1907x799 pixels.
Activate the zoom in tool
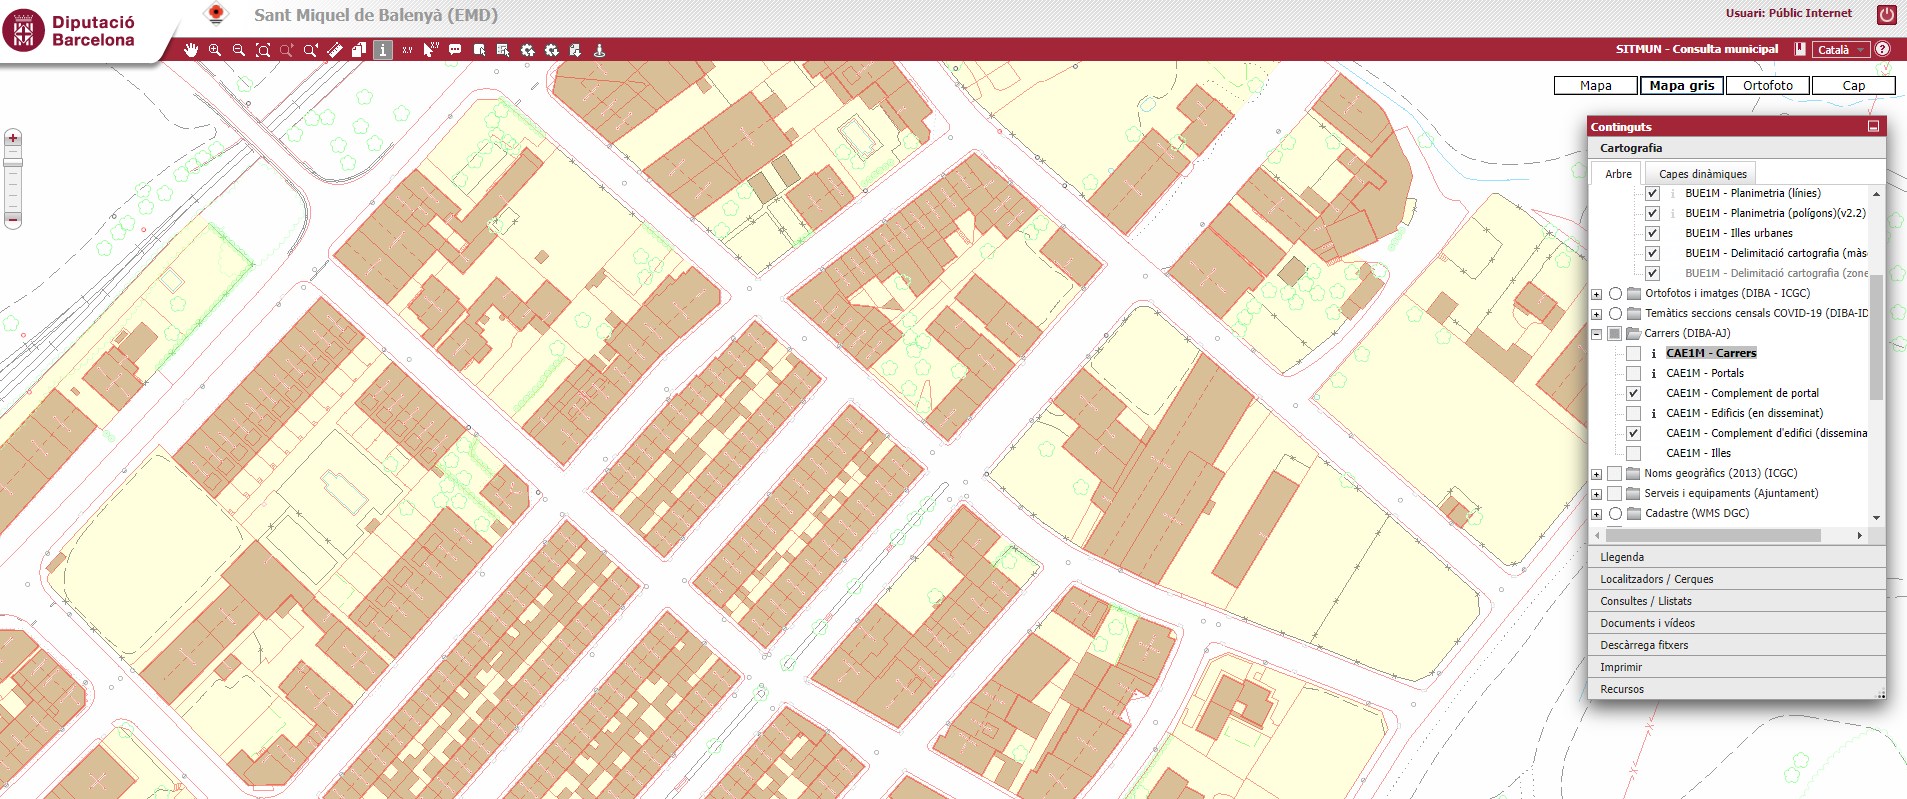[x=215, y=50]
